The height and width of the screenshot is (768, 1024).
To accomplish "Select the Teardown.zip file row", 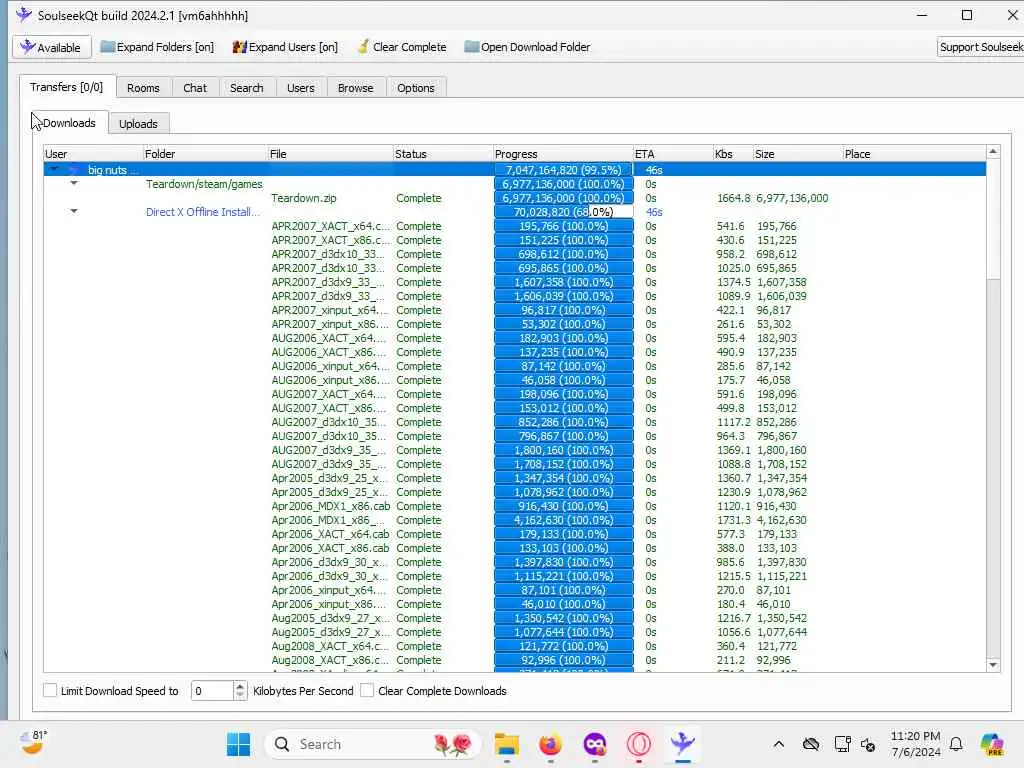I will point(515,198).
